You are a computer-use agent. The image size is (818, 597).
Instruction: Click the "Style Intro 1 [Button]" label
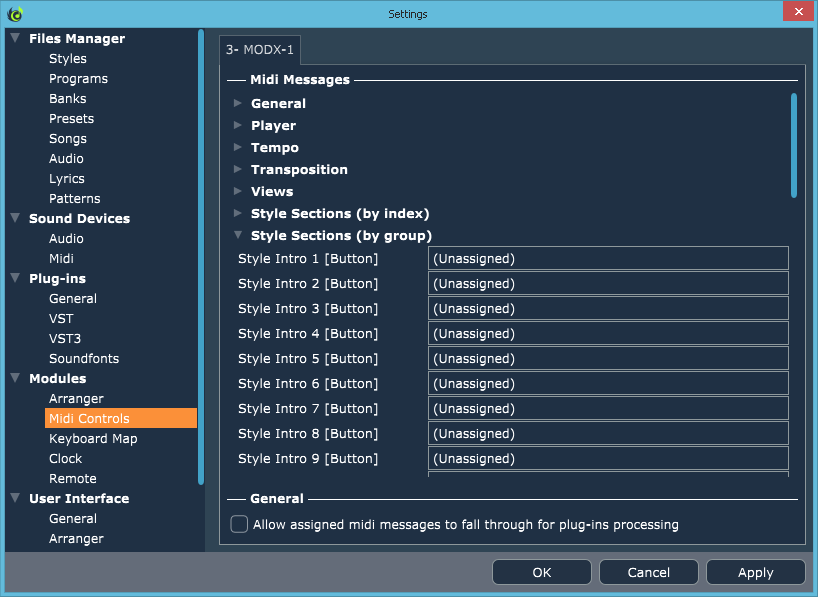point(308,258)
